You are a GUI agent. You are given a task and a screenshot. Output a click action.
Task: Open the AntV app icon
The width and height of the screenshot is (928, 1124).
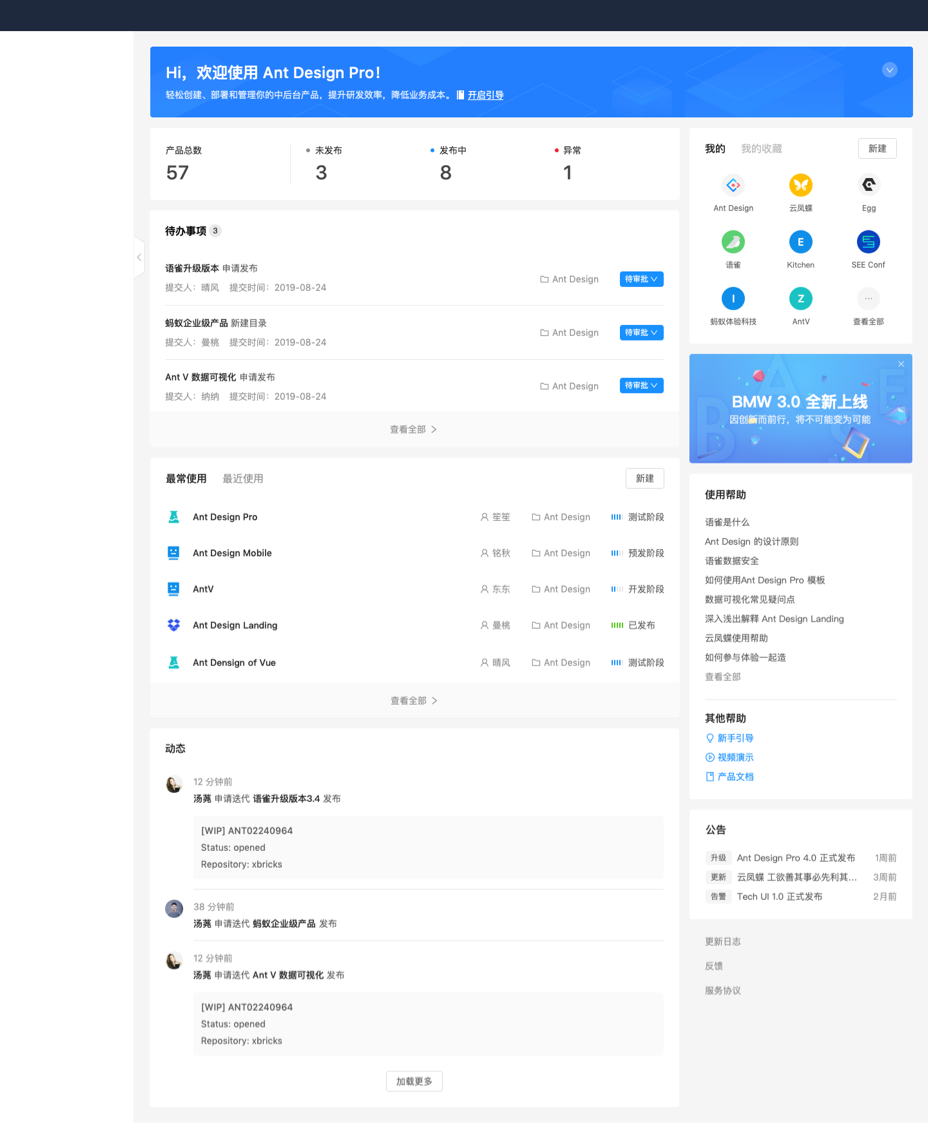(801, 299)
